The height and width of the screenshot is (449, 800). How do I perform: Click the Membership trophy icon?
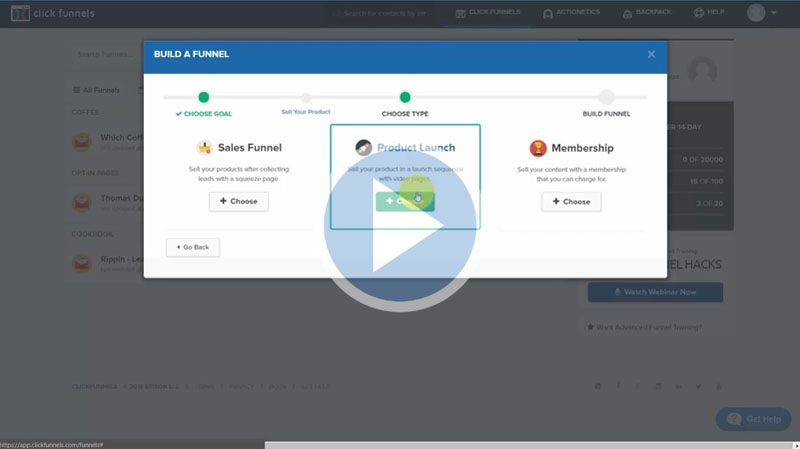pos(536,147)
